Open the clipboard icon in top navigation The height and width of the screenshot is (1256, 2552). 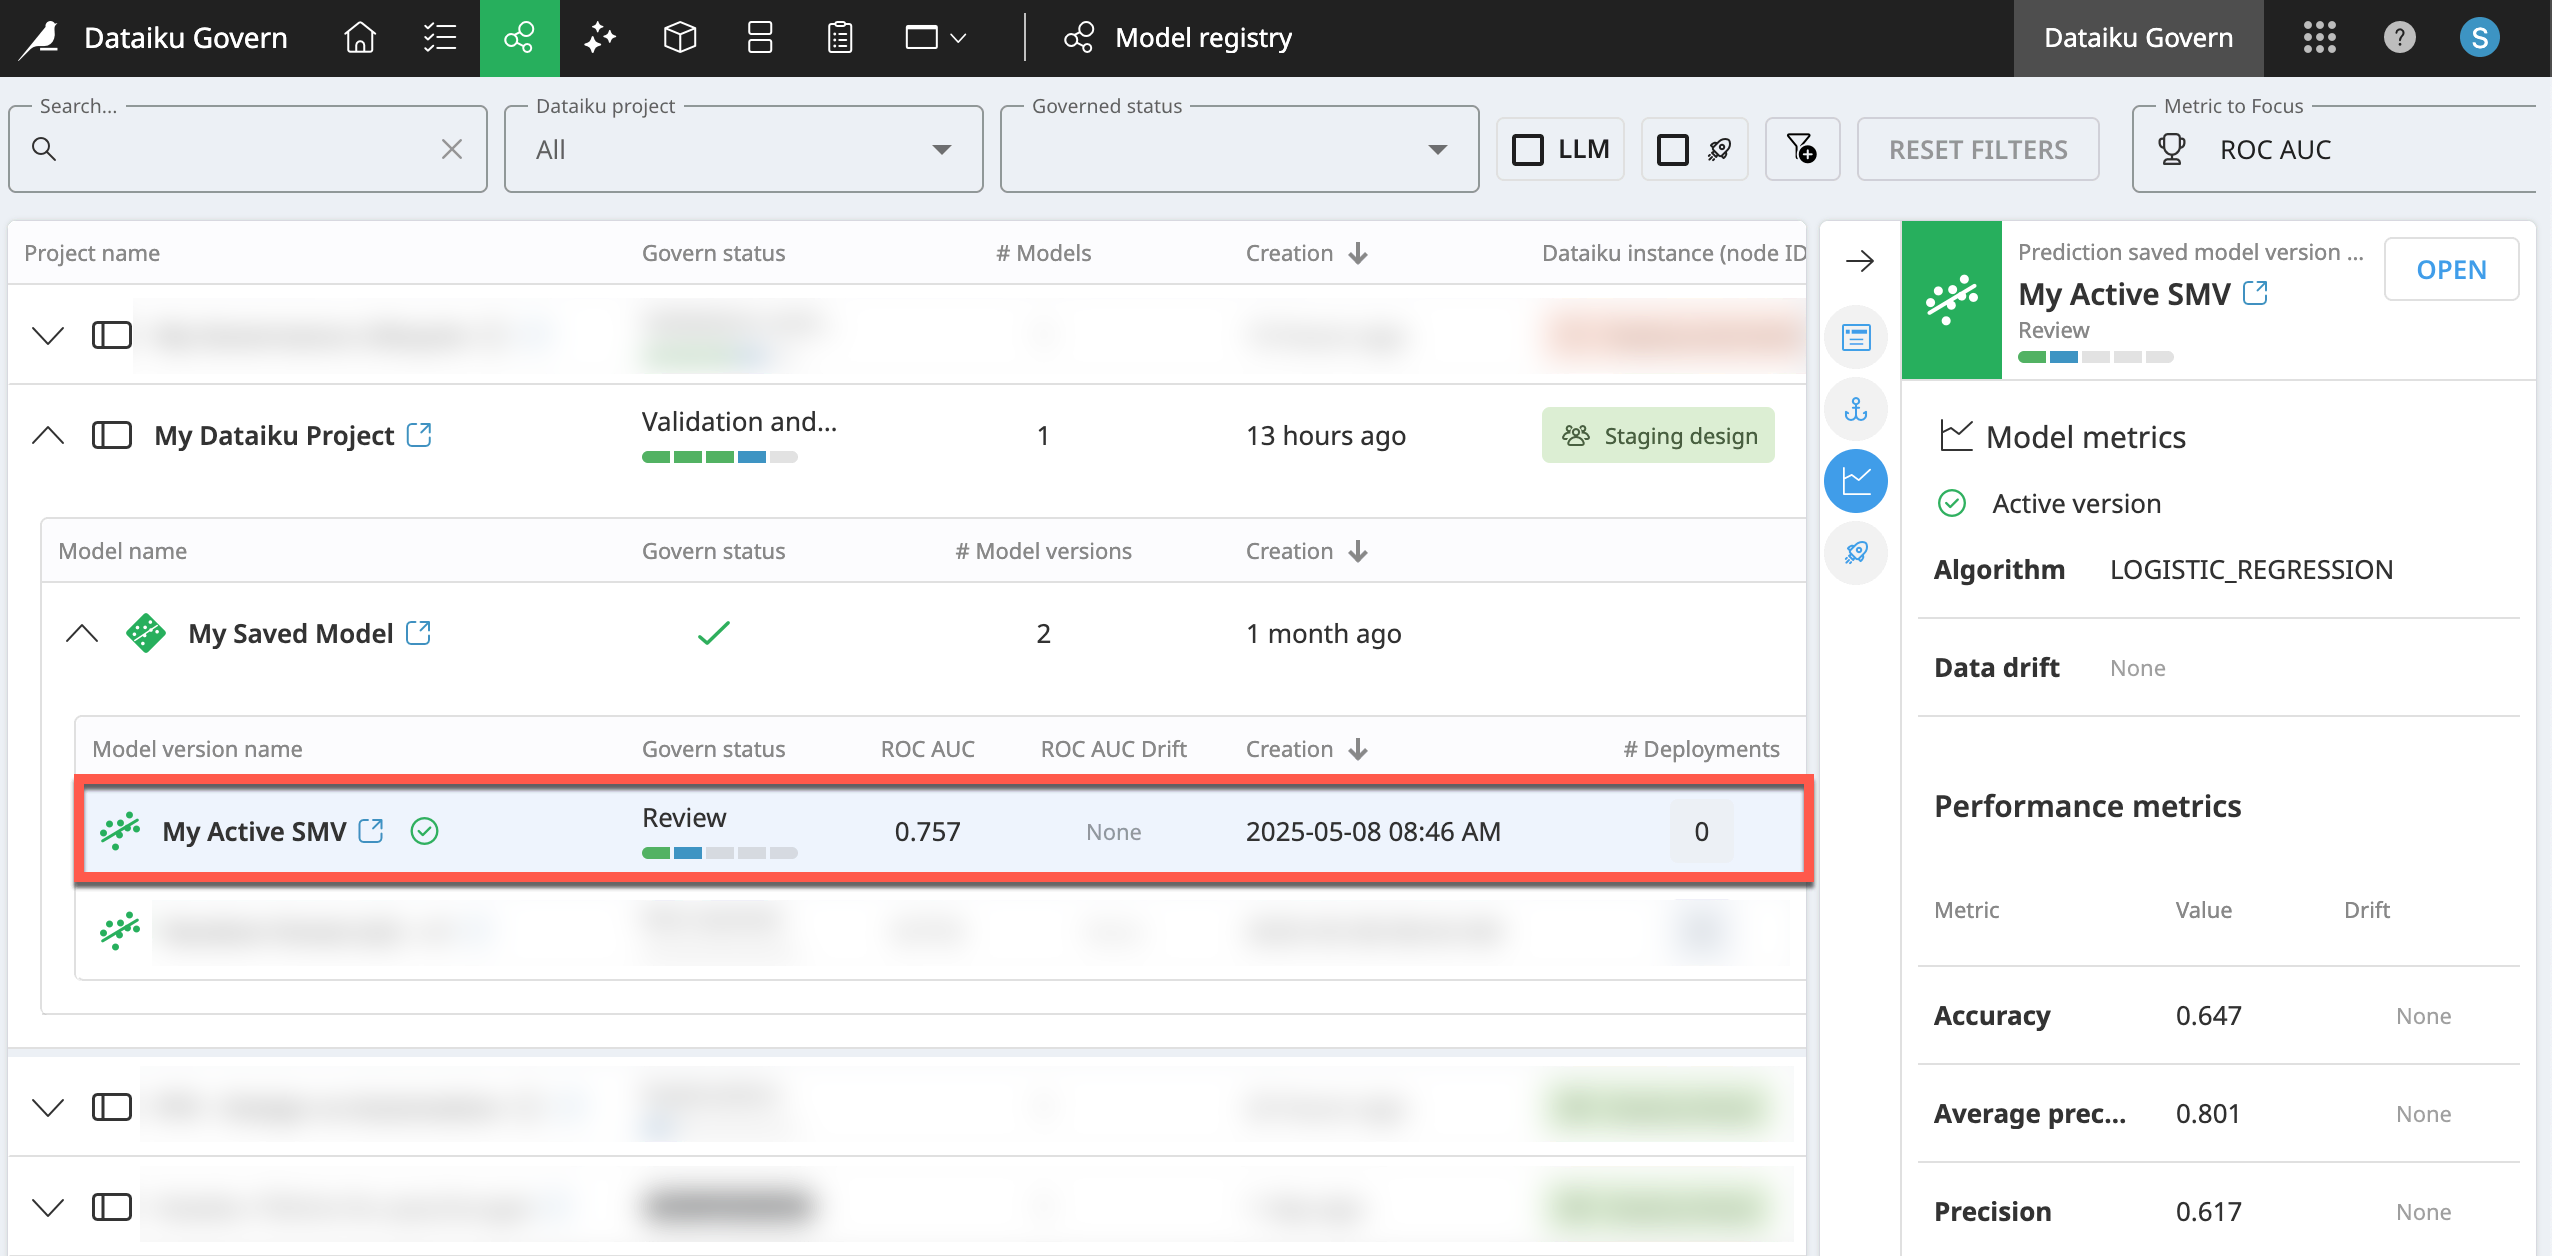tap(840, 38)
